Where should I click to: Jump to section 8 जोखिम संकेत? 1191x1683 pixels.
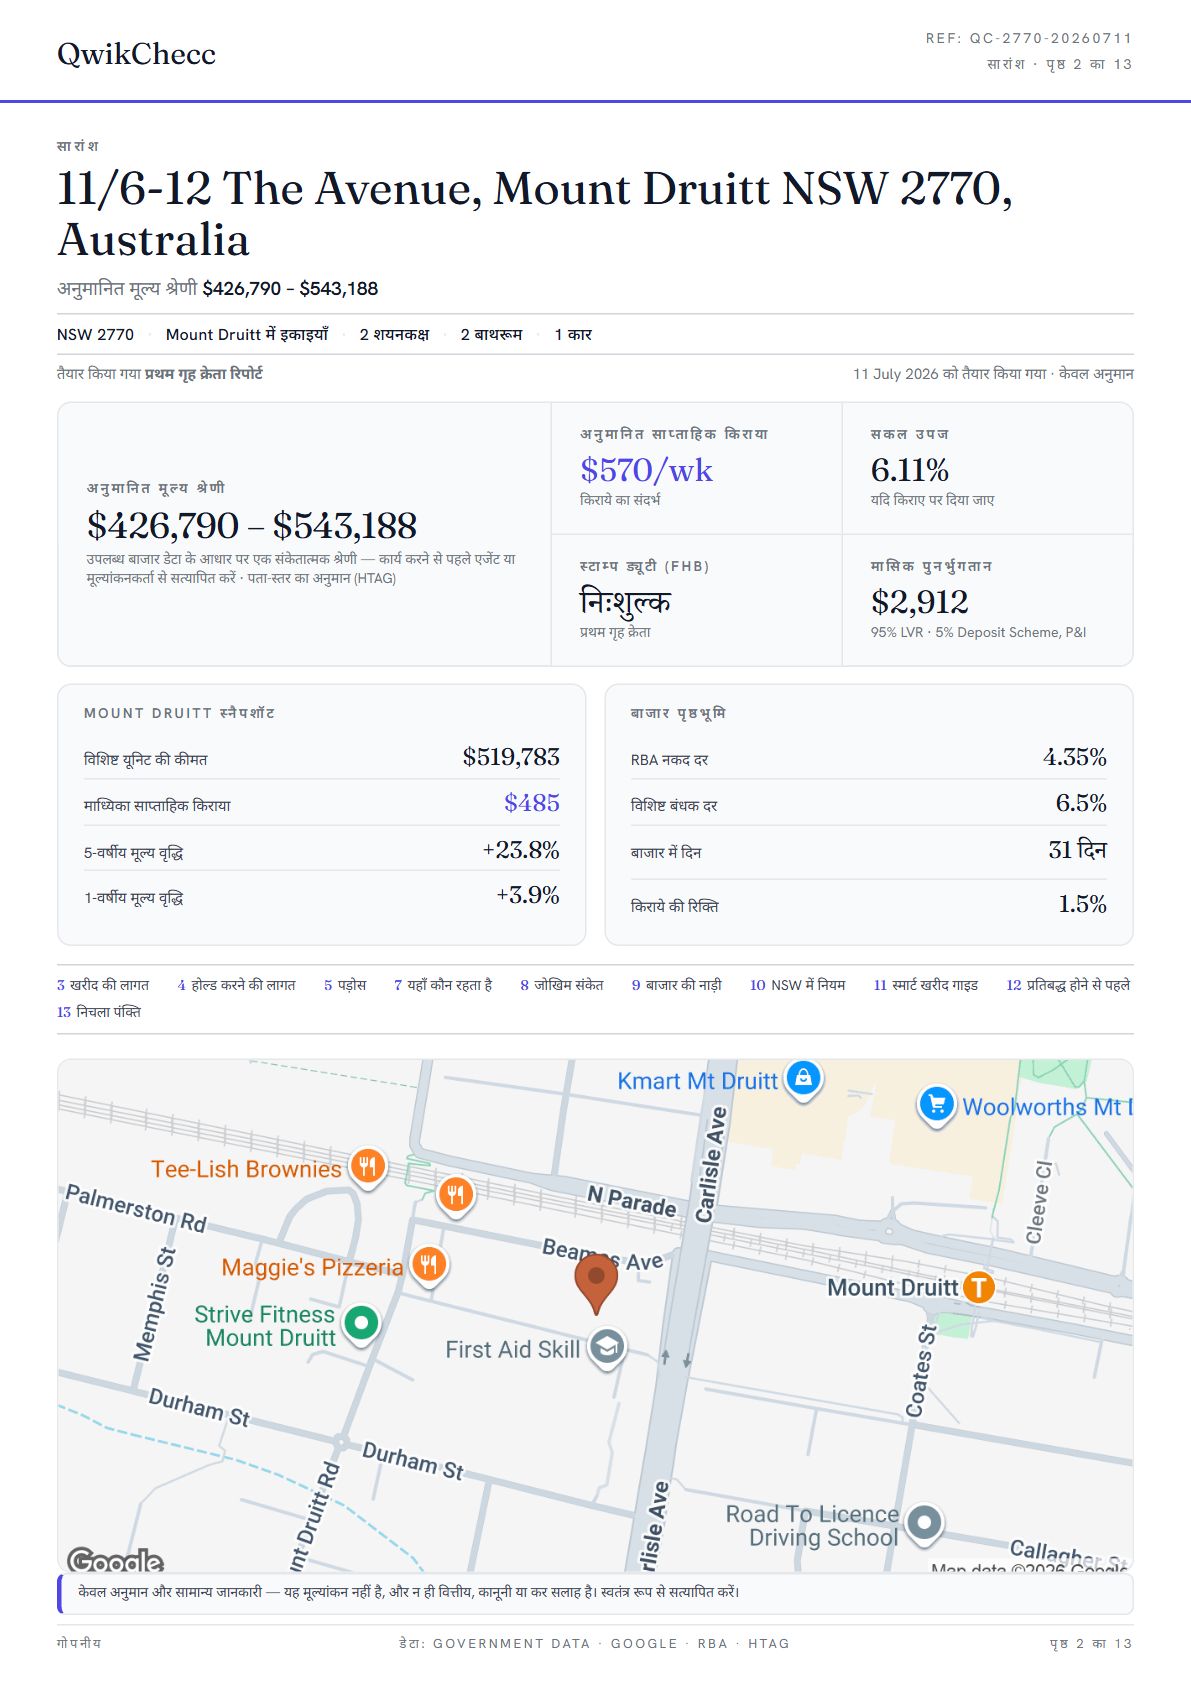tap(562, 985)
